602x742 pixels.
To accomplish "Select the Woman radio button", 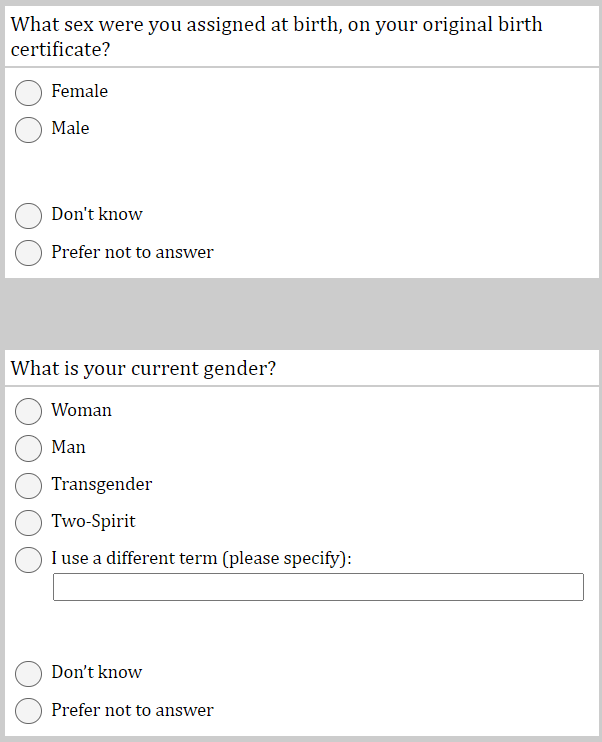I will click(28, 411).
